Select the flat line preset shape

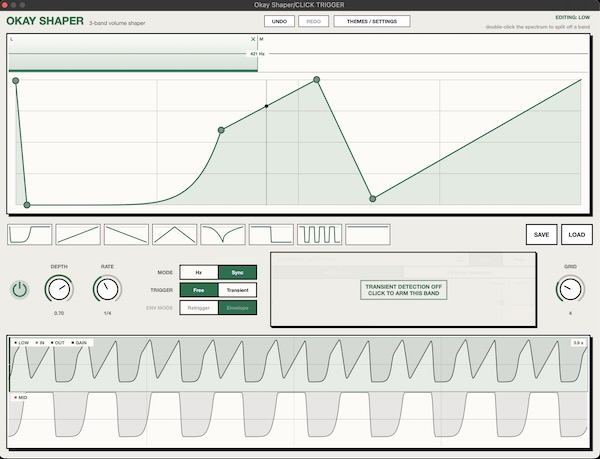point(368,234)
